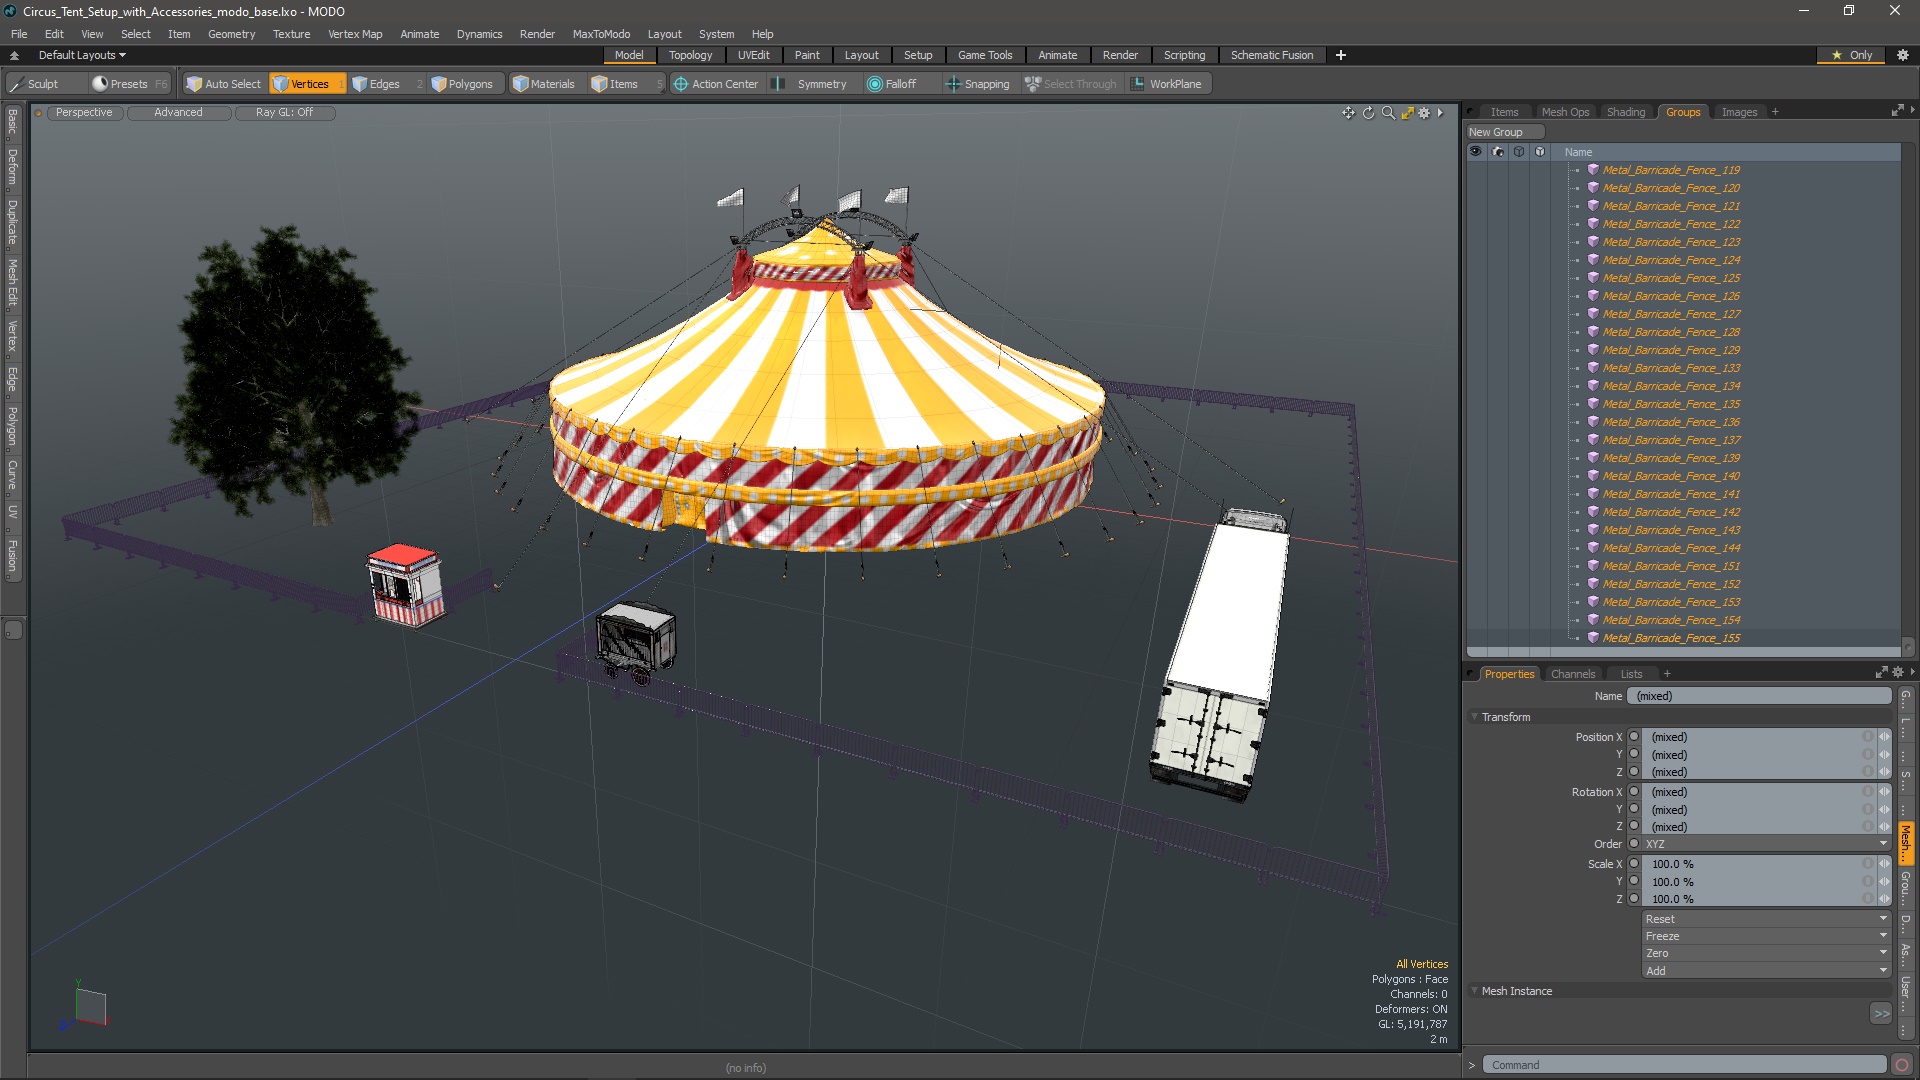
Task: Toggle Symmetry in the toolbar
Action: [811, 84]
